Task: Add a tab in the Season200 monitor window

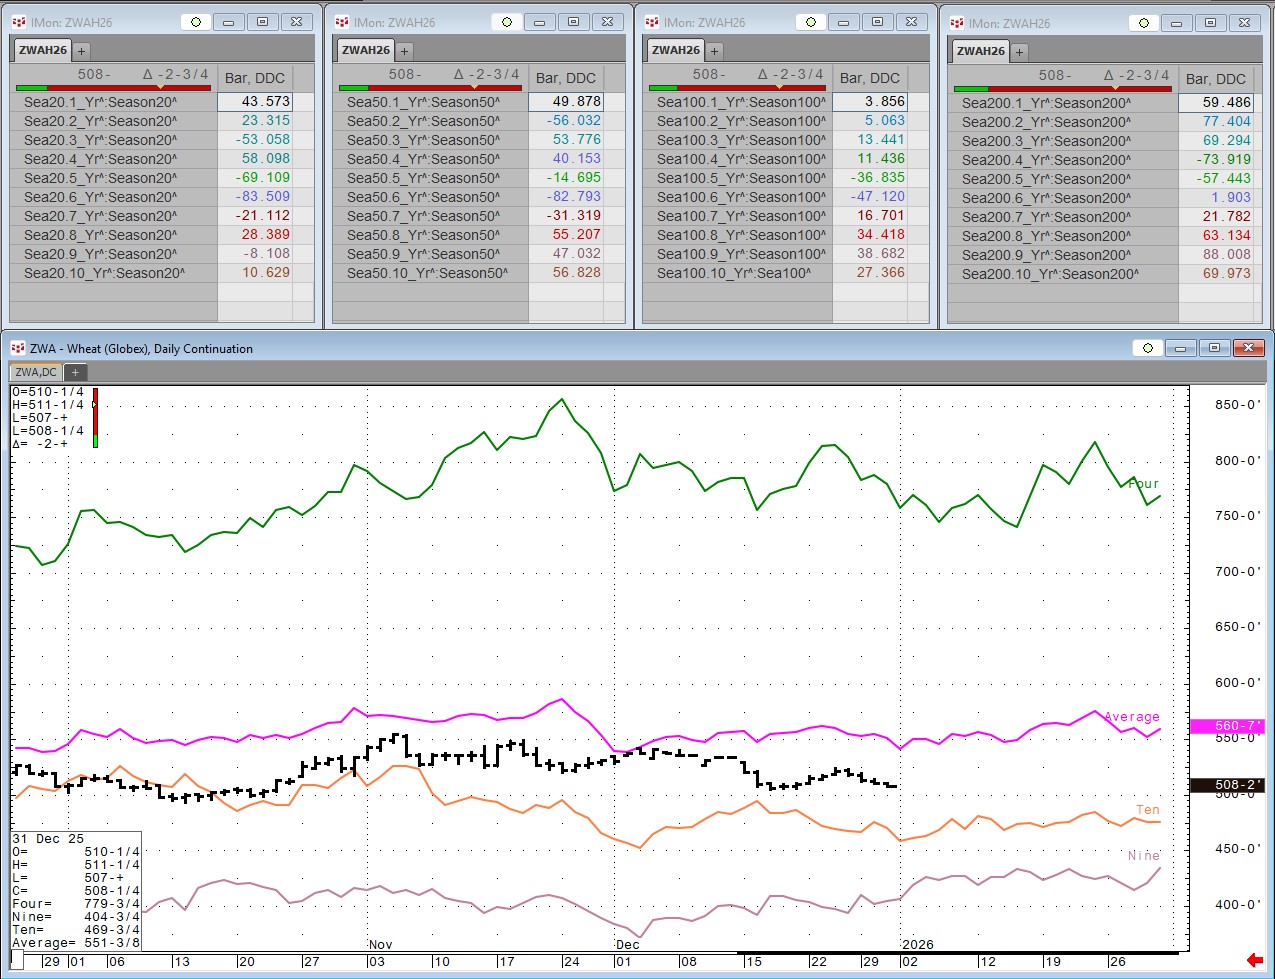Action: (1019, 52)
